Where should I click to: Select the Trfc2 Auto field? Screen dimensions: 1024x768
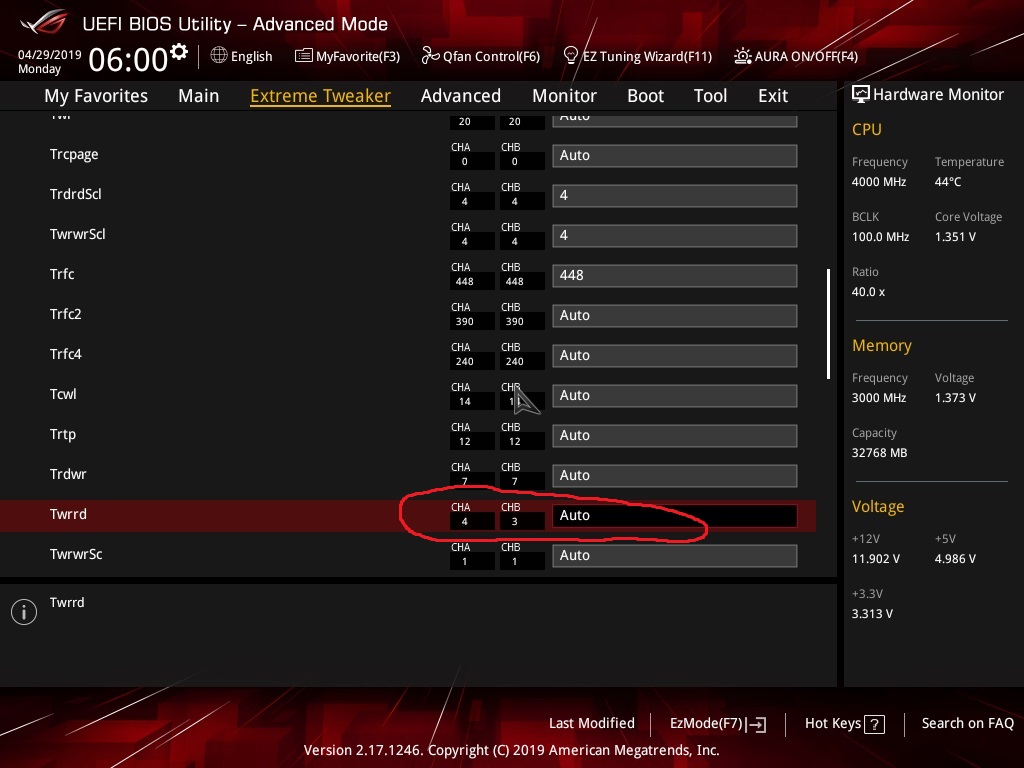coord(675,315)
